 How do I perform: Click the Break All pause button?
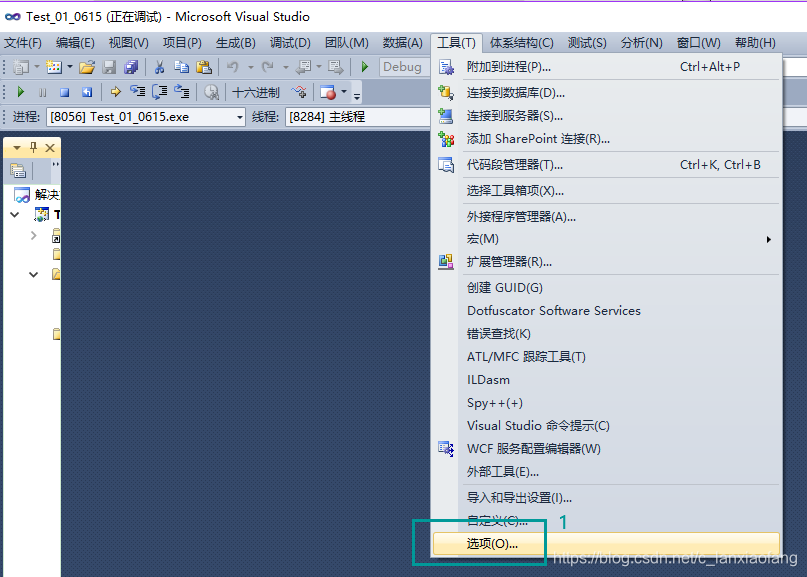(43, 93)
